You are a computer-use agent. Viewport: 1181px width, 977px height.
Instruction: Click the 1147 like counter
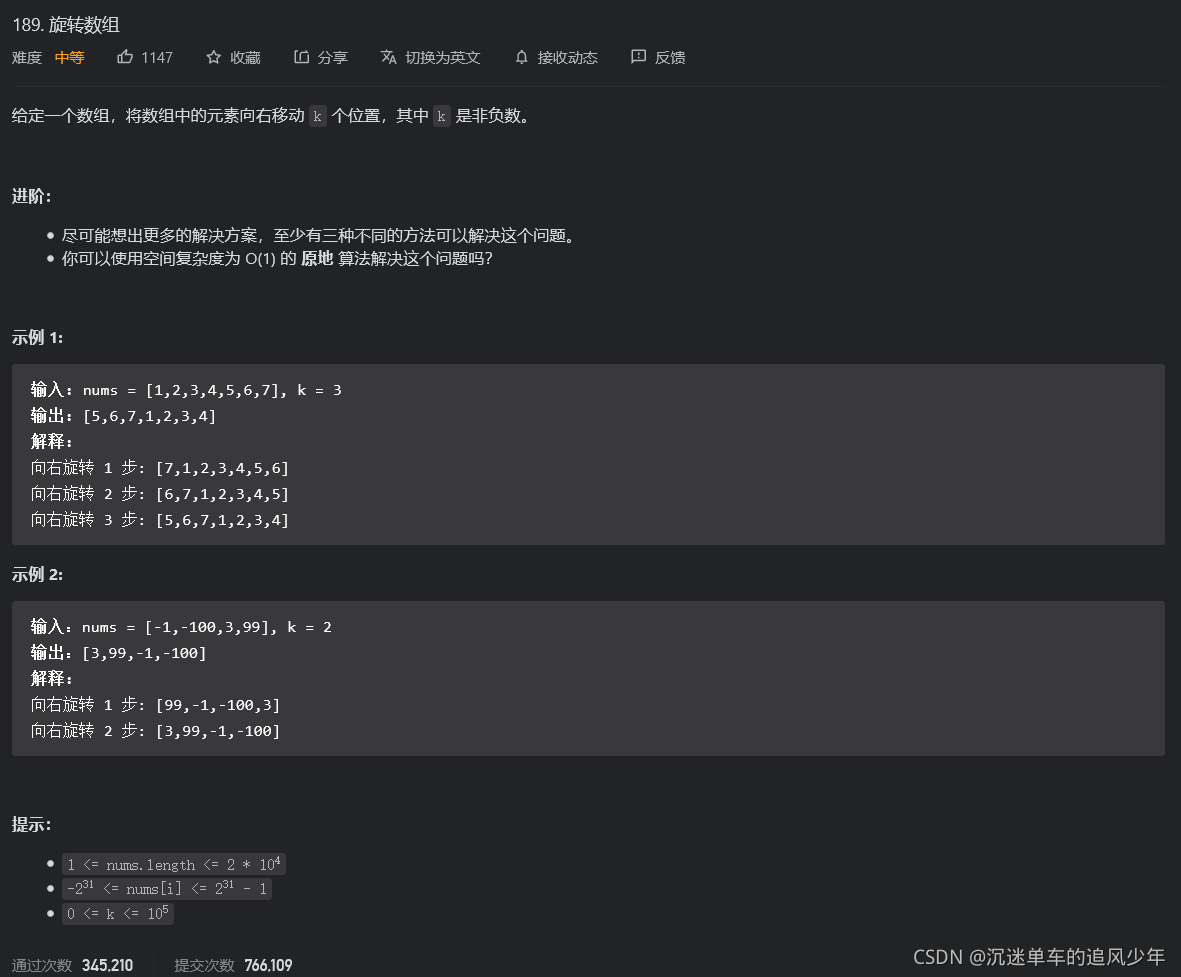157,57
